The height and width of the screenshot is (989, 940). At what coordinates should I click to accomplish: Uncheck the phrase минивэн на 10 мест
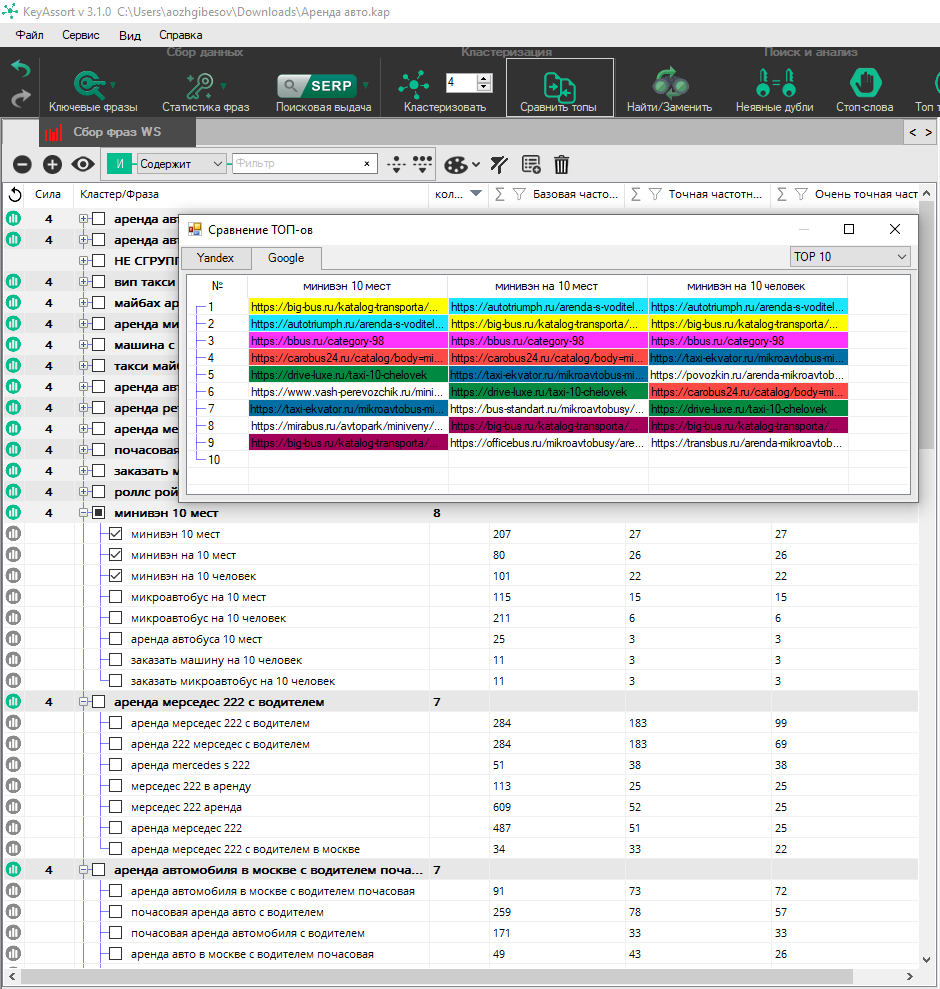115,555
